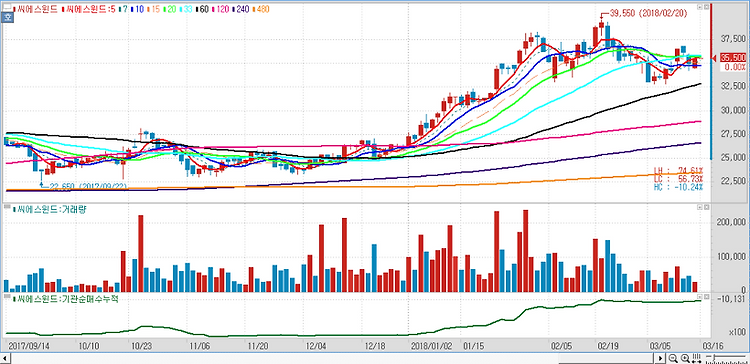Select the 33-day moving average legend
Image resolution: width=750 pixels, height=364 pixels.
tap(186, 9)
